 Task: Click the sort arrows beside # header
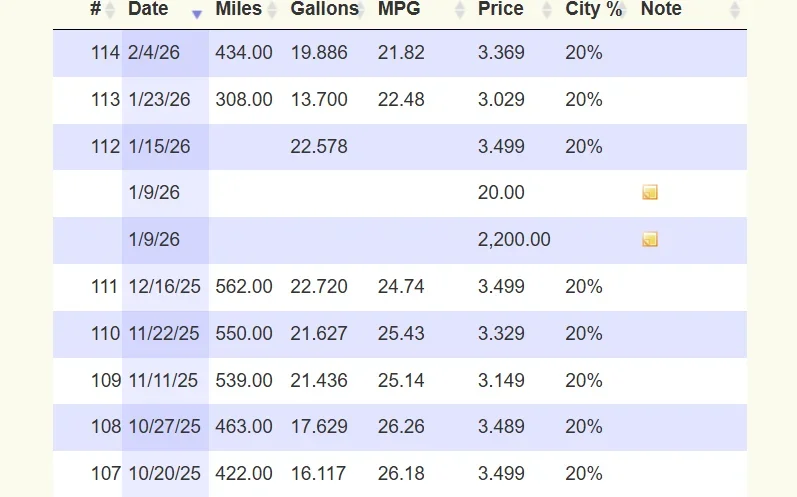pyautogui.click(x=112, y=10)
